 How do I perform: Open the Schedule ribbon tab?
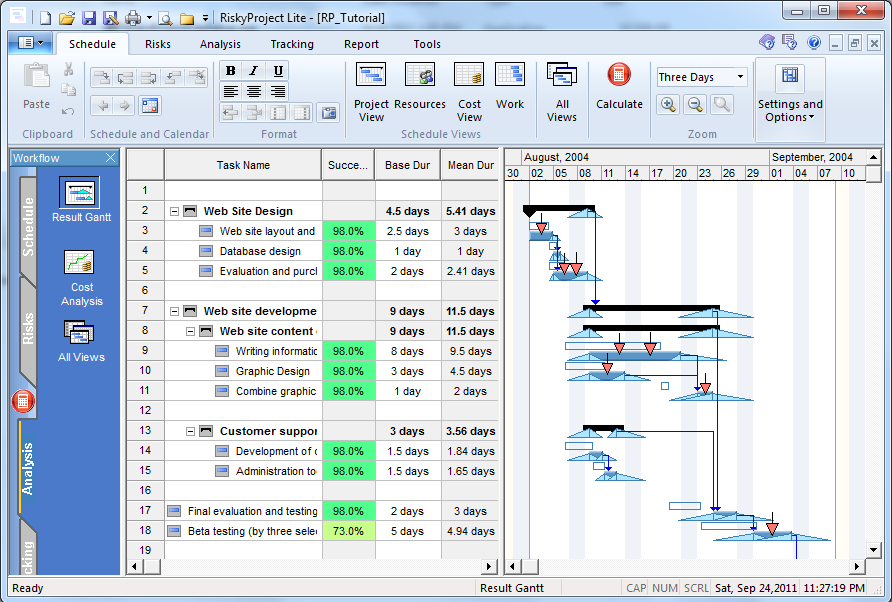pyautogui.click(x=92, y=44)
